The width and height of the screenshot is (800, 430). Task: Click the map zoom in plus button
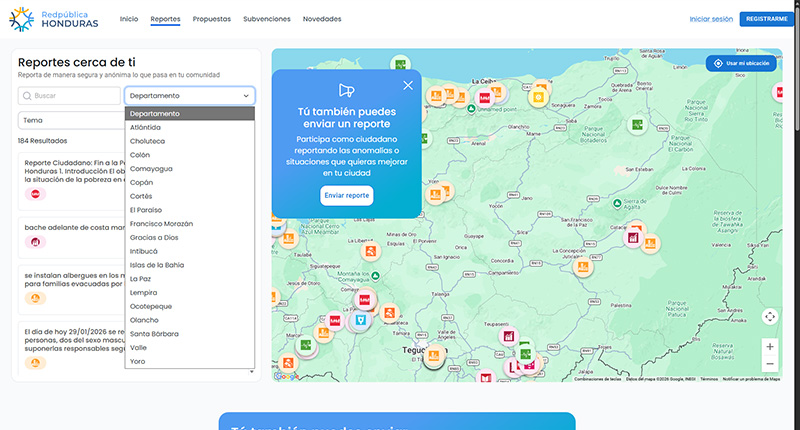pyautogui.click(x=769, y=346)
